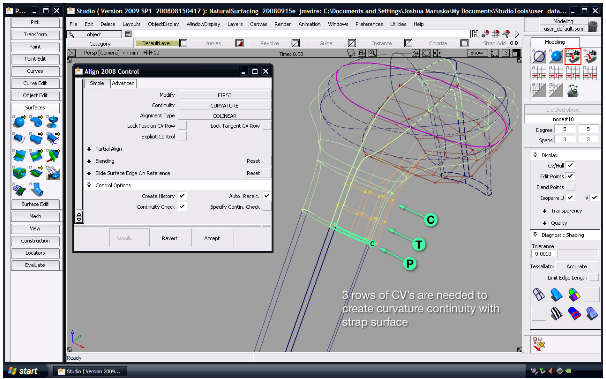Viewport: 606px width, 379px height.
Task: Click the right-pointing arrow on the prompt line
Action: tap(517, 34)
